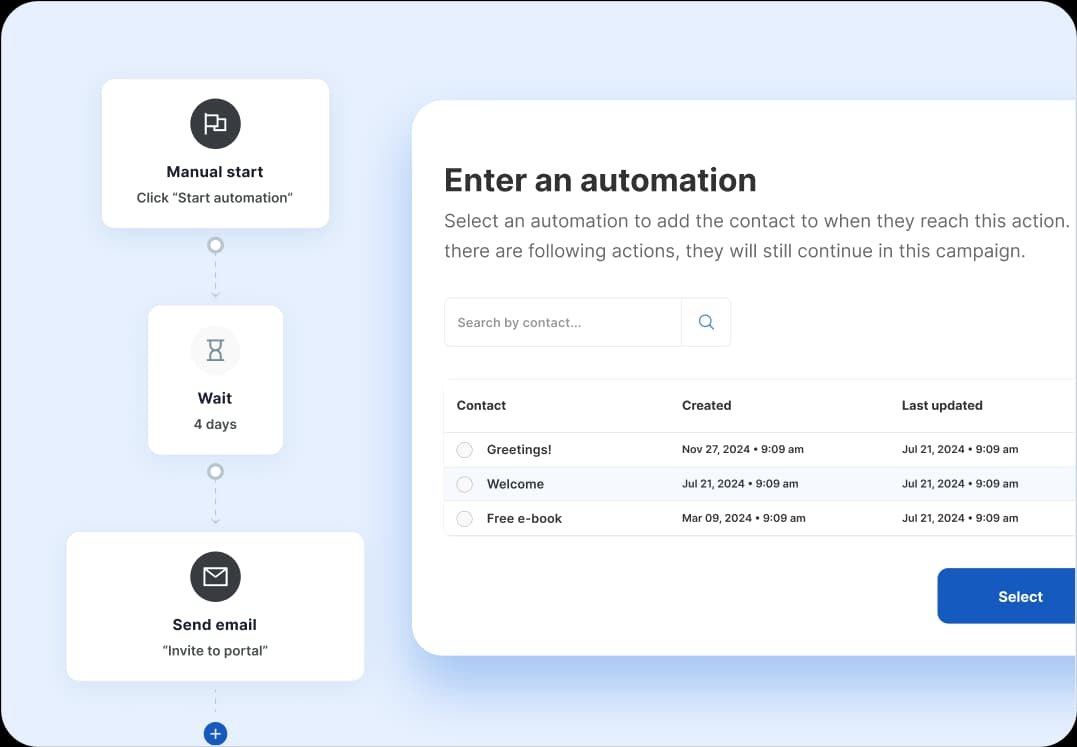Click the flag icon on Manual start
This screenshot has height=747, width=1077.
click(x=215, y=124)
